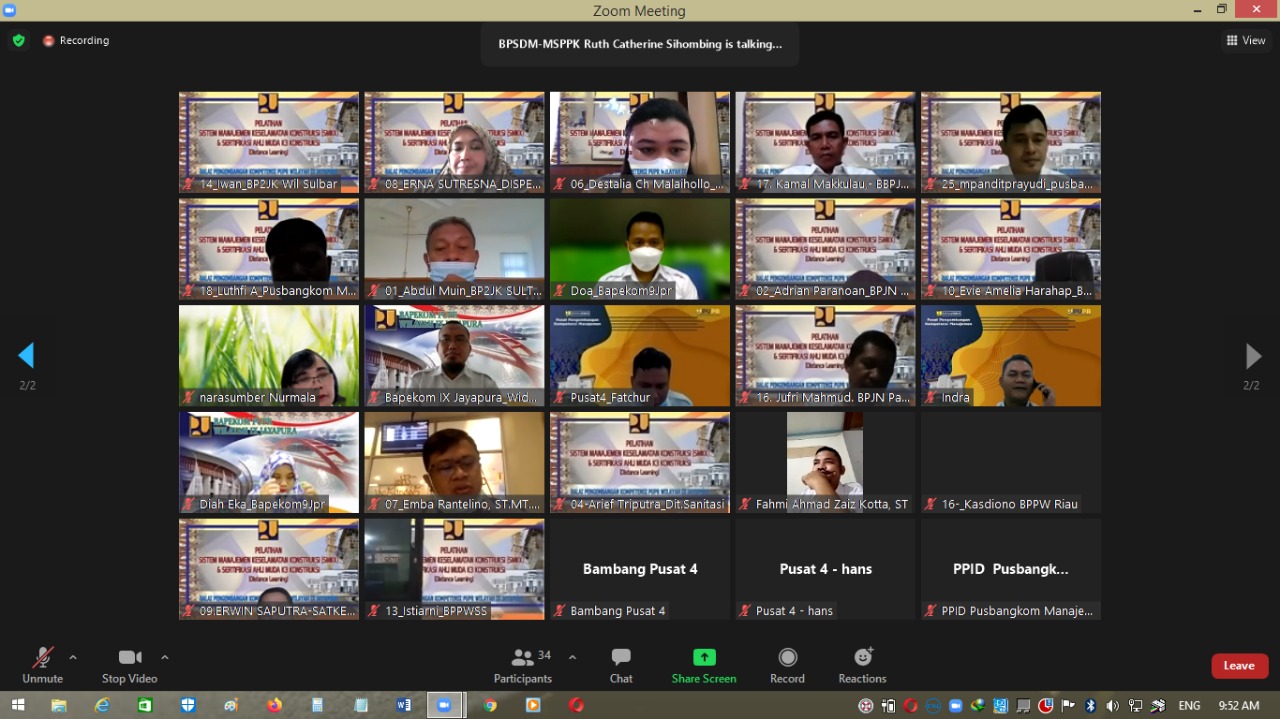Open Chrome from taskbar
The height and width of the screenshot is (719, 1280).
tap(490, 705)
